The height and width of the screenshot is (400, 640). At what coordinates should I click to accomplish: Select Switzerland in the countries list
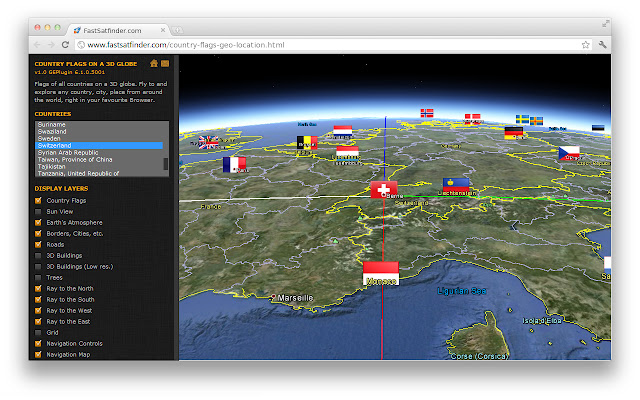click(99, 145)
